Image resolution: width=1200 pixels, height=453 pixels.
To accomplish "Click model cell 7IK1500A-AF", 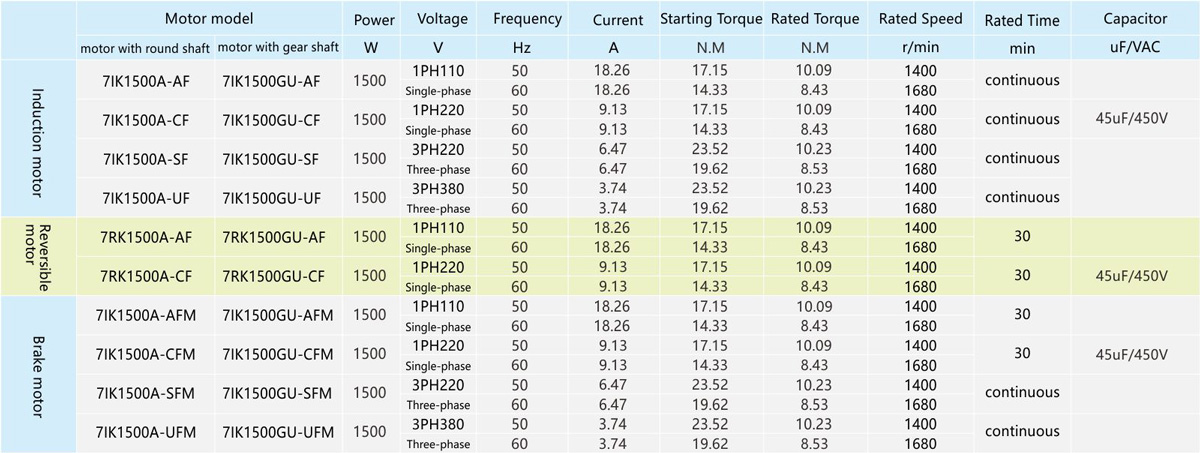I will 147,80.
